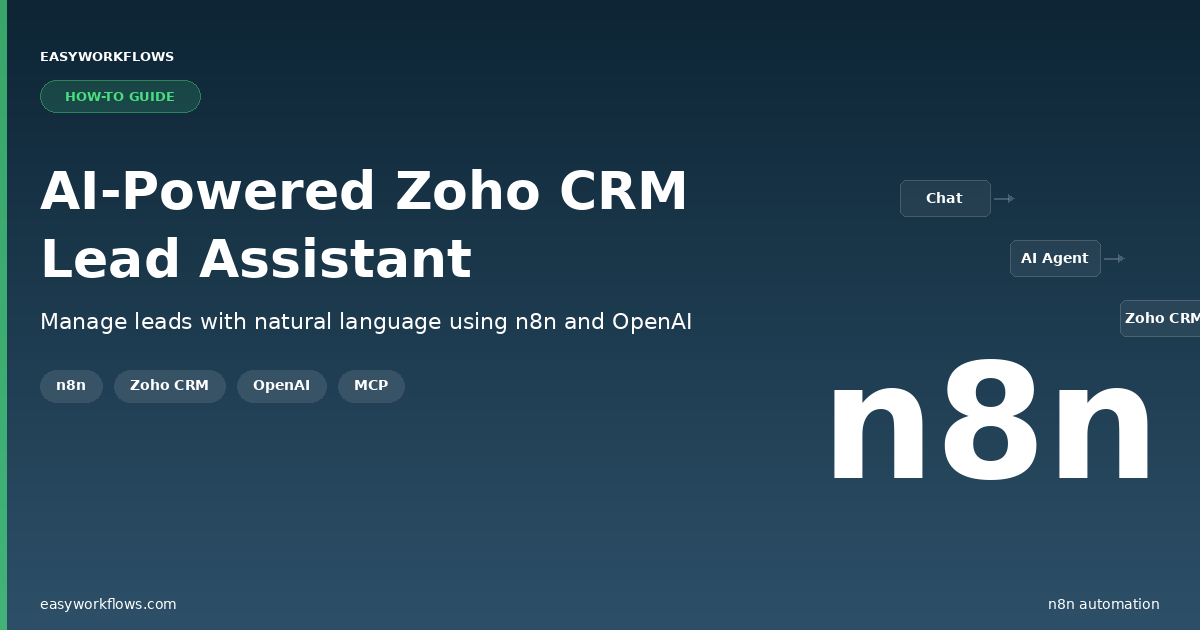This screenshot has width=1200, height=630.
Task: Click the green vertical accent bar
Action: tap(3, 315)
